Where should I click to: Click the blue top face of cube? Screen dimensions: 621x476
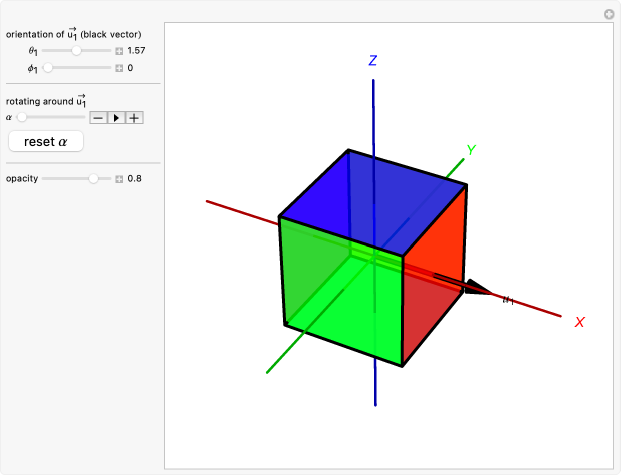(x=370, y=200)
